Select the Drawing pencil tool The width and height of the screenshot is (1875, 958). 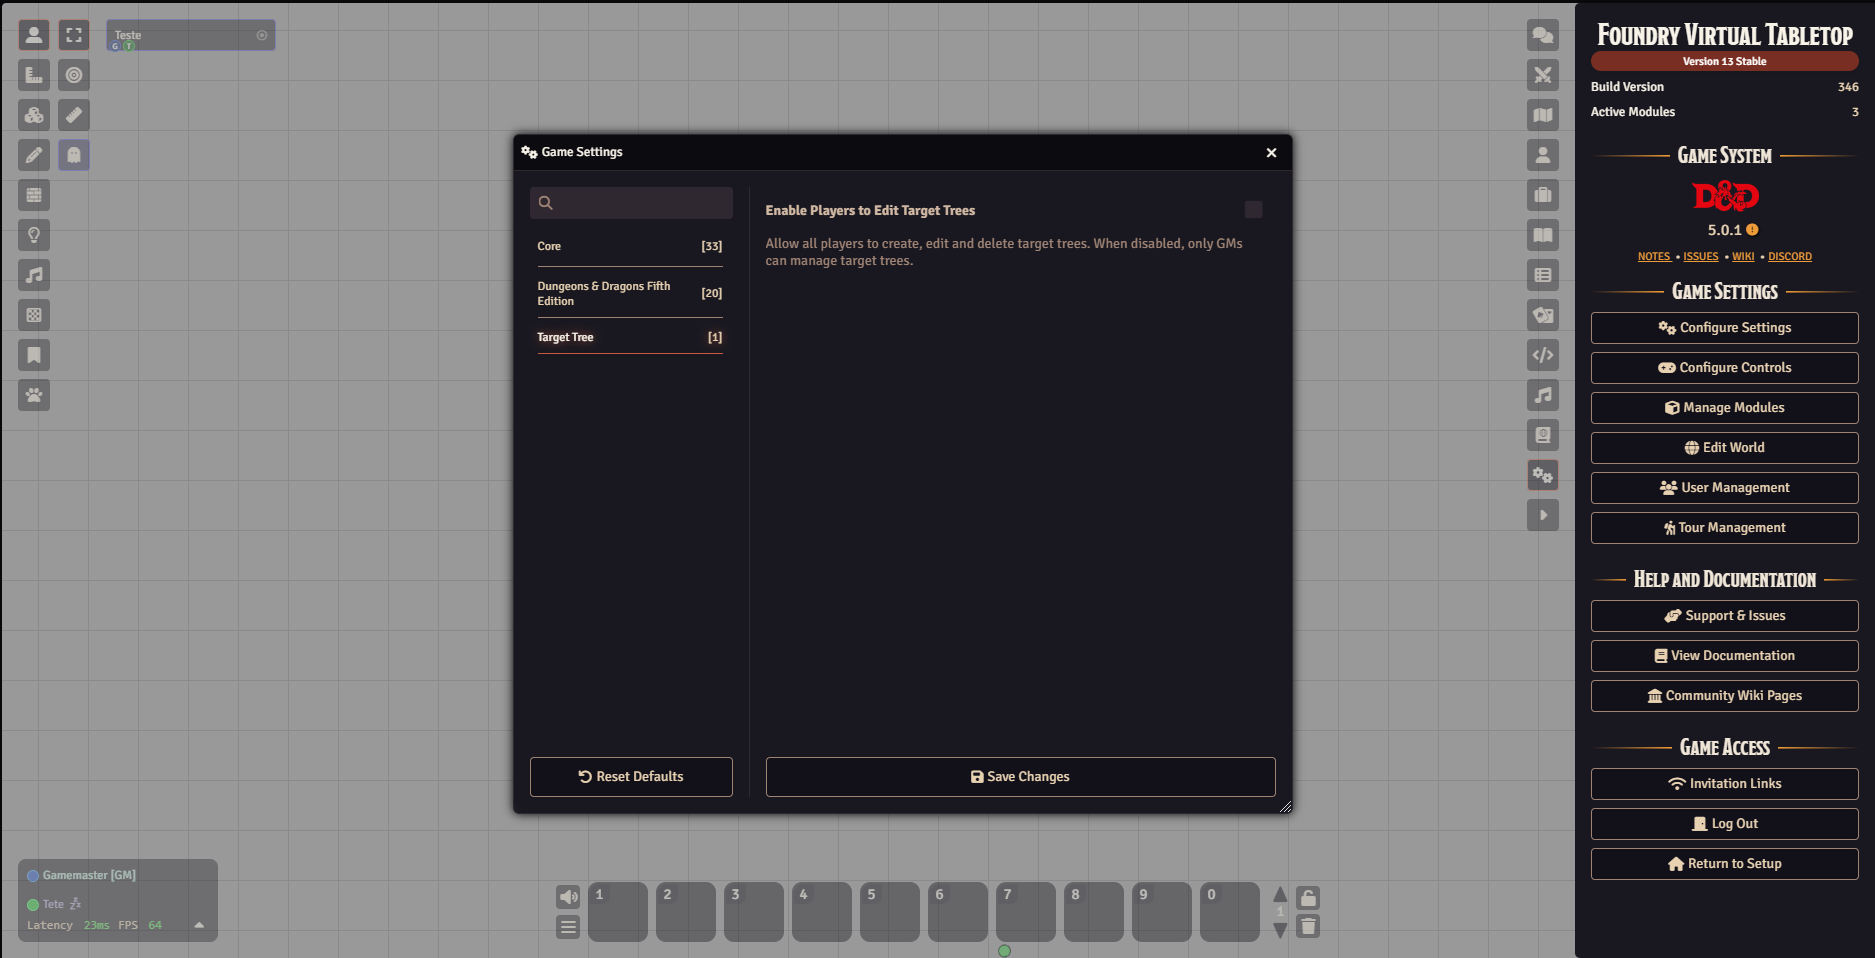34,155
